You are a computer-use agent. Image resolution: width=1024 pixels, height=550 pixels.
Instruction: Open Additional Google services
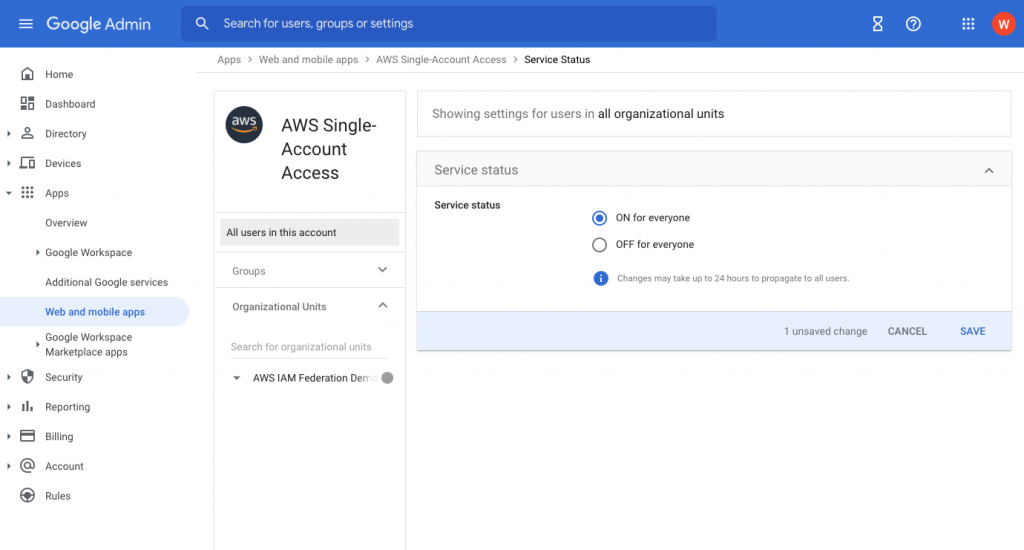[x=106, y=282]
